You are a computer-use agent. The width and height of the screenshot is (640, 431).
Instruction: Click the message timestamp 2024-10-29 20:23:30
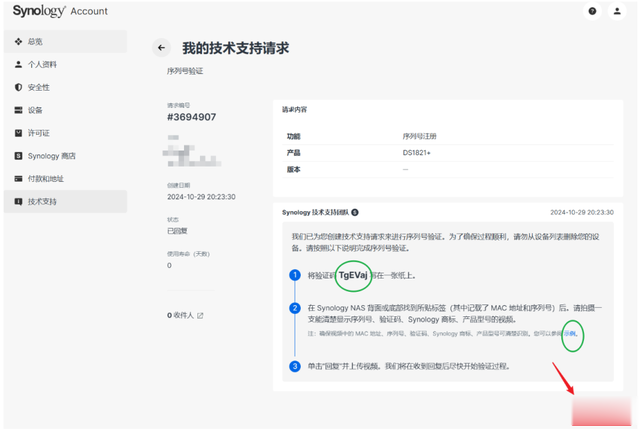point(582,212)
